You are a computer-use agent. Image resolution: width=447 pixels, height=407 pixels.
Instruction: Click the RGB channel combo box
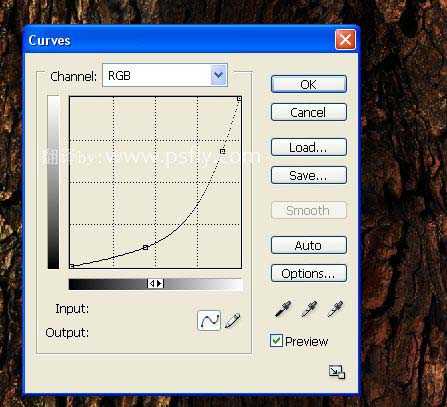coord(165,75)
